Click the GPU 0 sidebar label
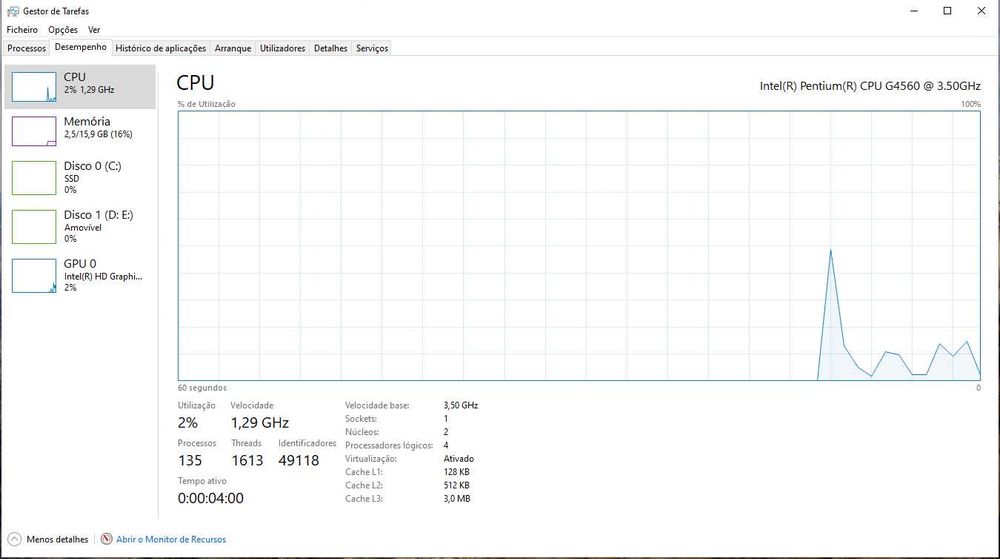Screen dimensions: 1000x559 80,263
